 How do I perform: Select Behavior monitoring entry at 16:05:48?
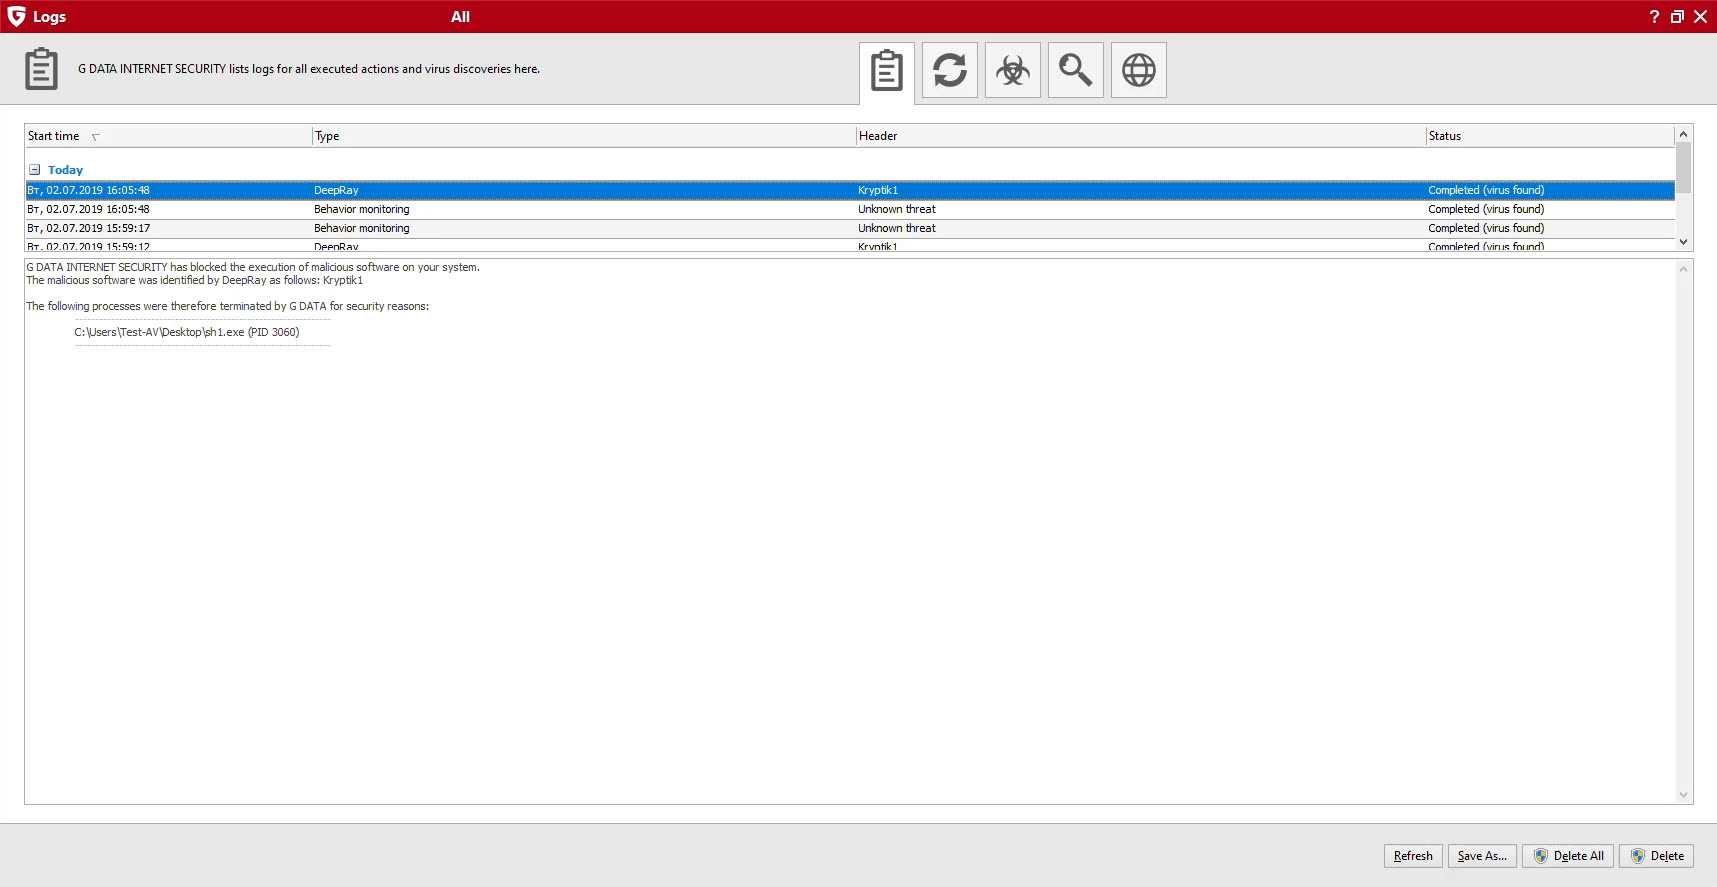tap(850, 209)
